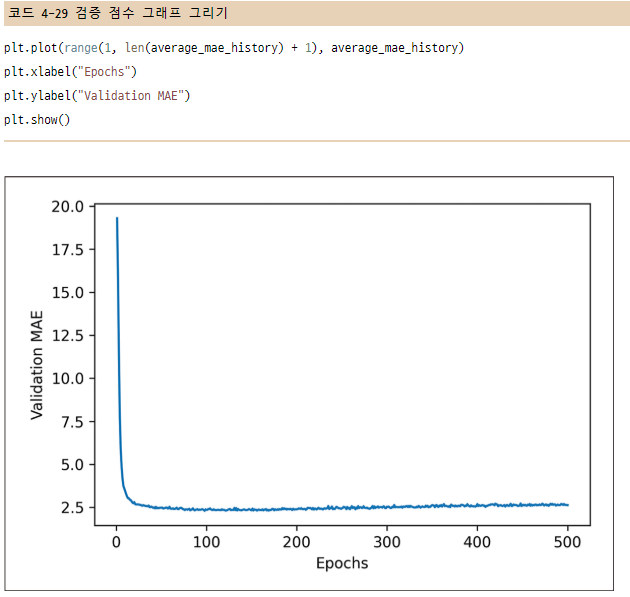Click the y-axis tick value 20.0
Screen dimensions: 630x597
[68, 206]
